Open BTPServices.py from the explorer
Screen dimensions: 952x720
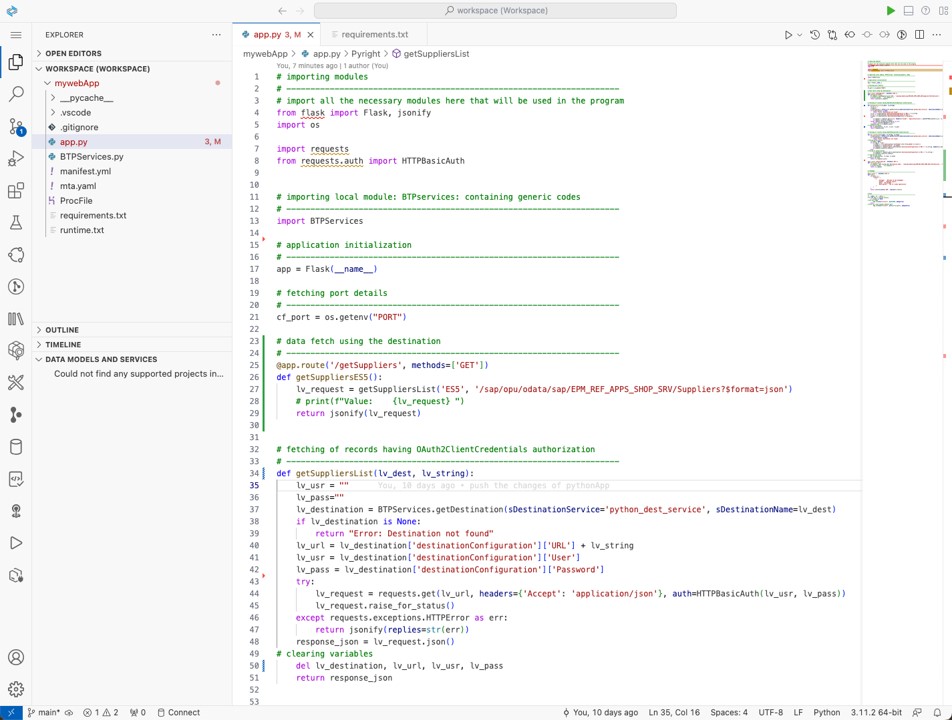(x=91, y=156)
